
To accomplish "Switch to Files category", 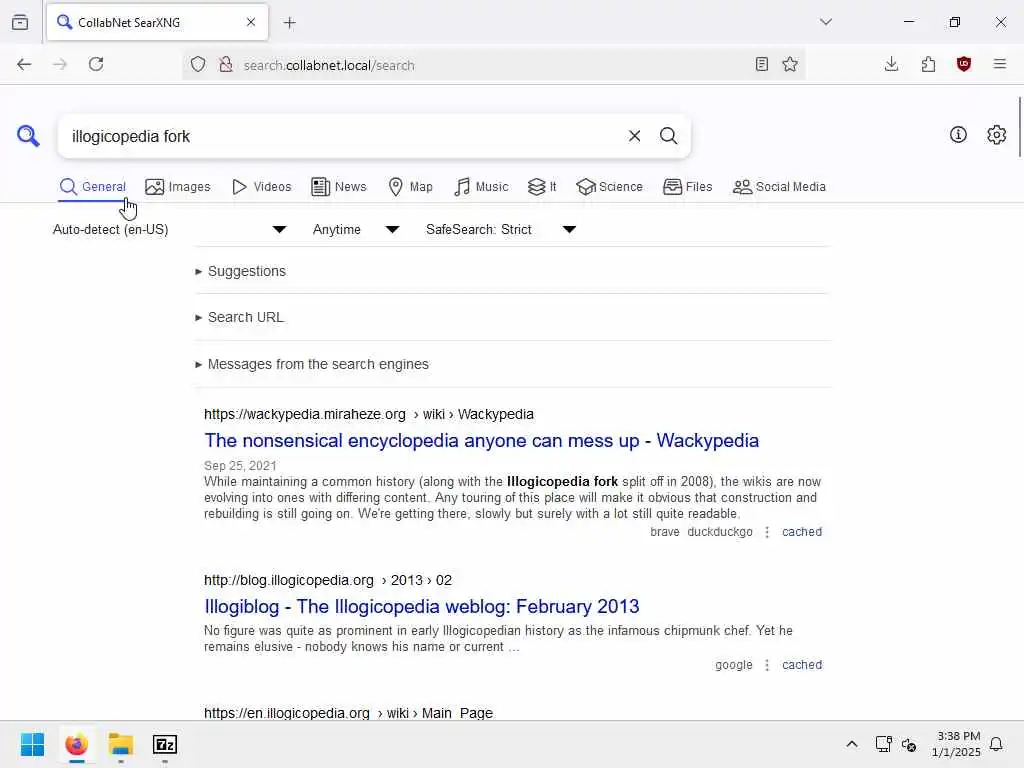I will (687, 187).
